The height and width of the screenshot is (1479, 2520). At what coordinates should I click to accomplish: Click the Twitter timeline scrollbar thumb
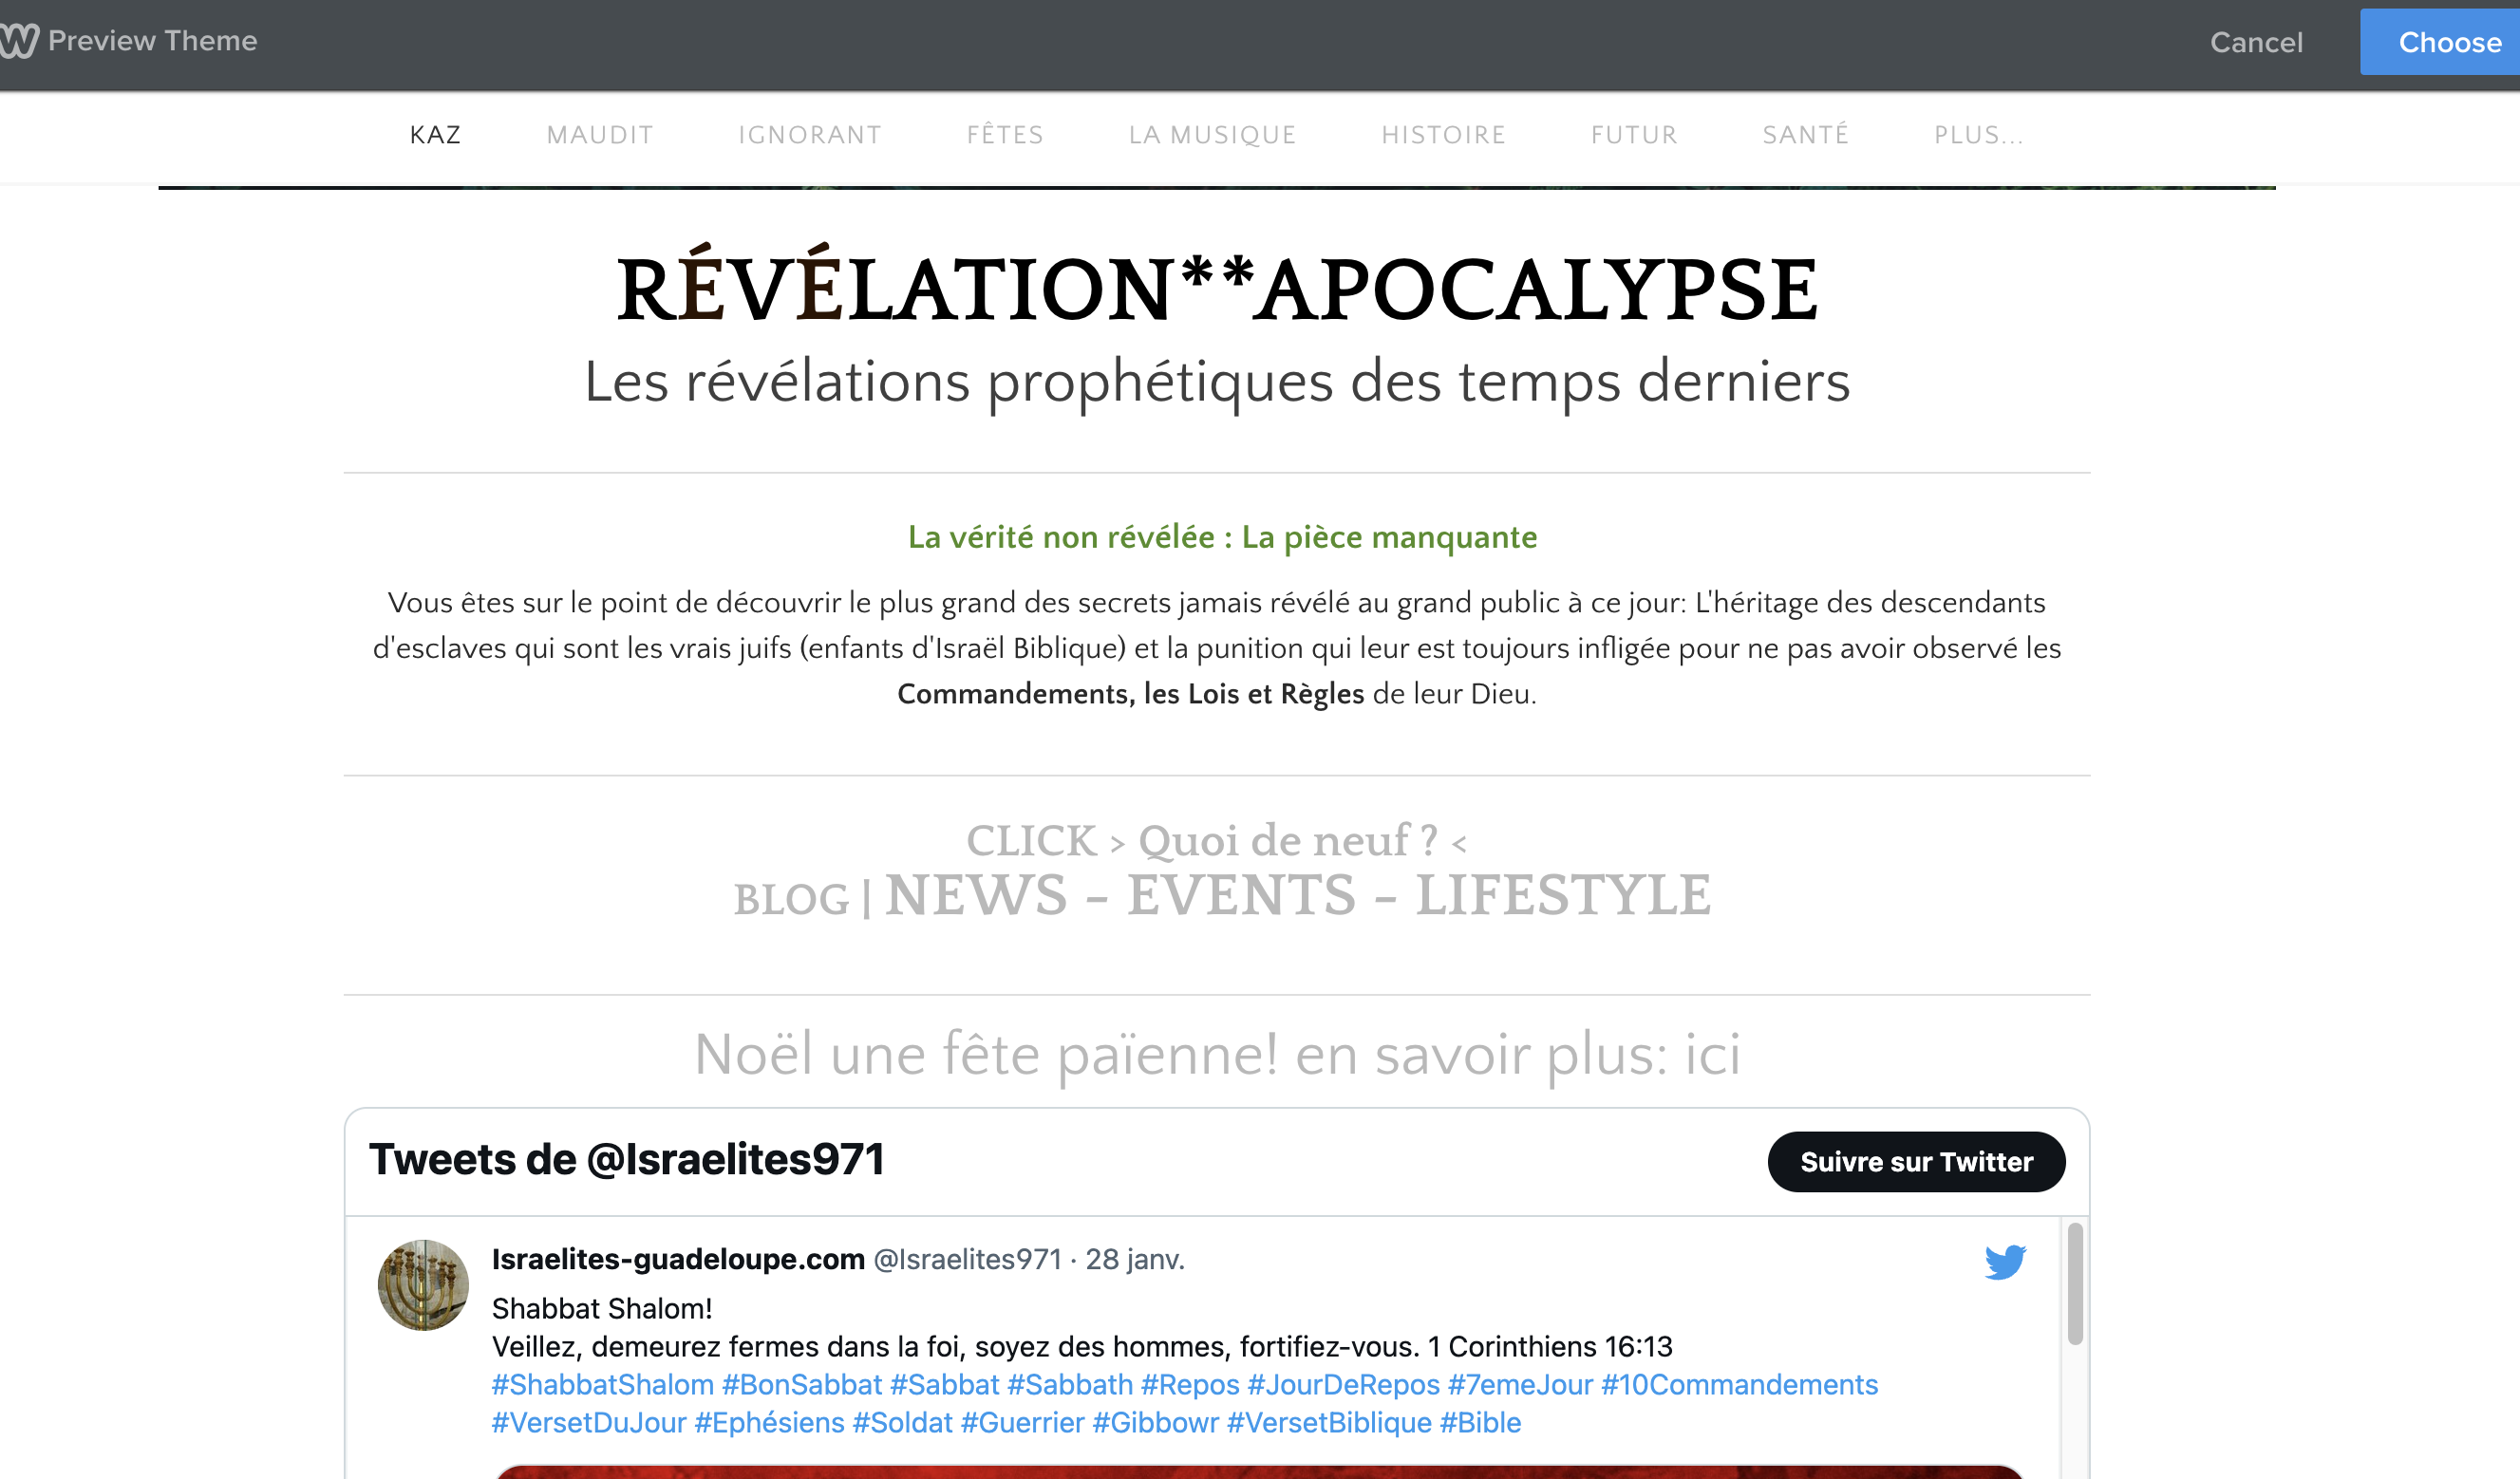2075,1283
